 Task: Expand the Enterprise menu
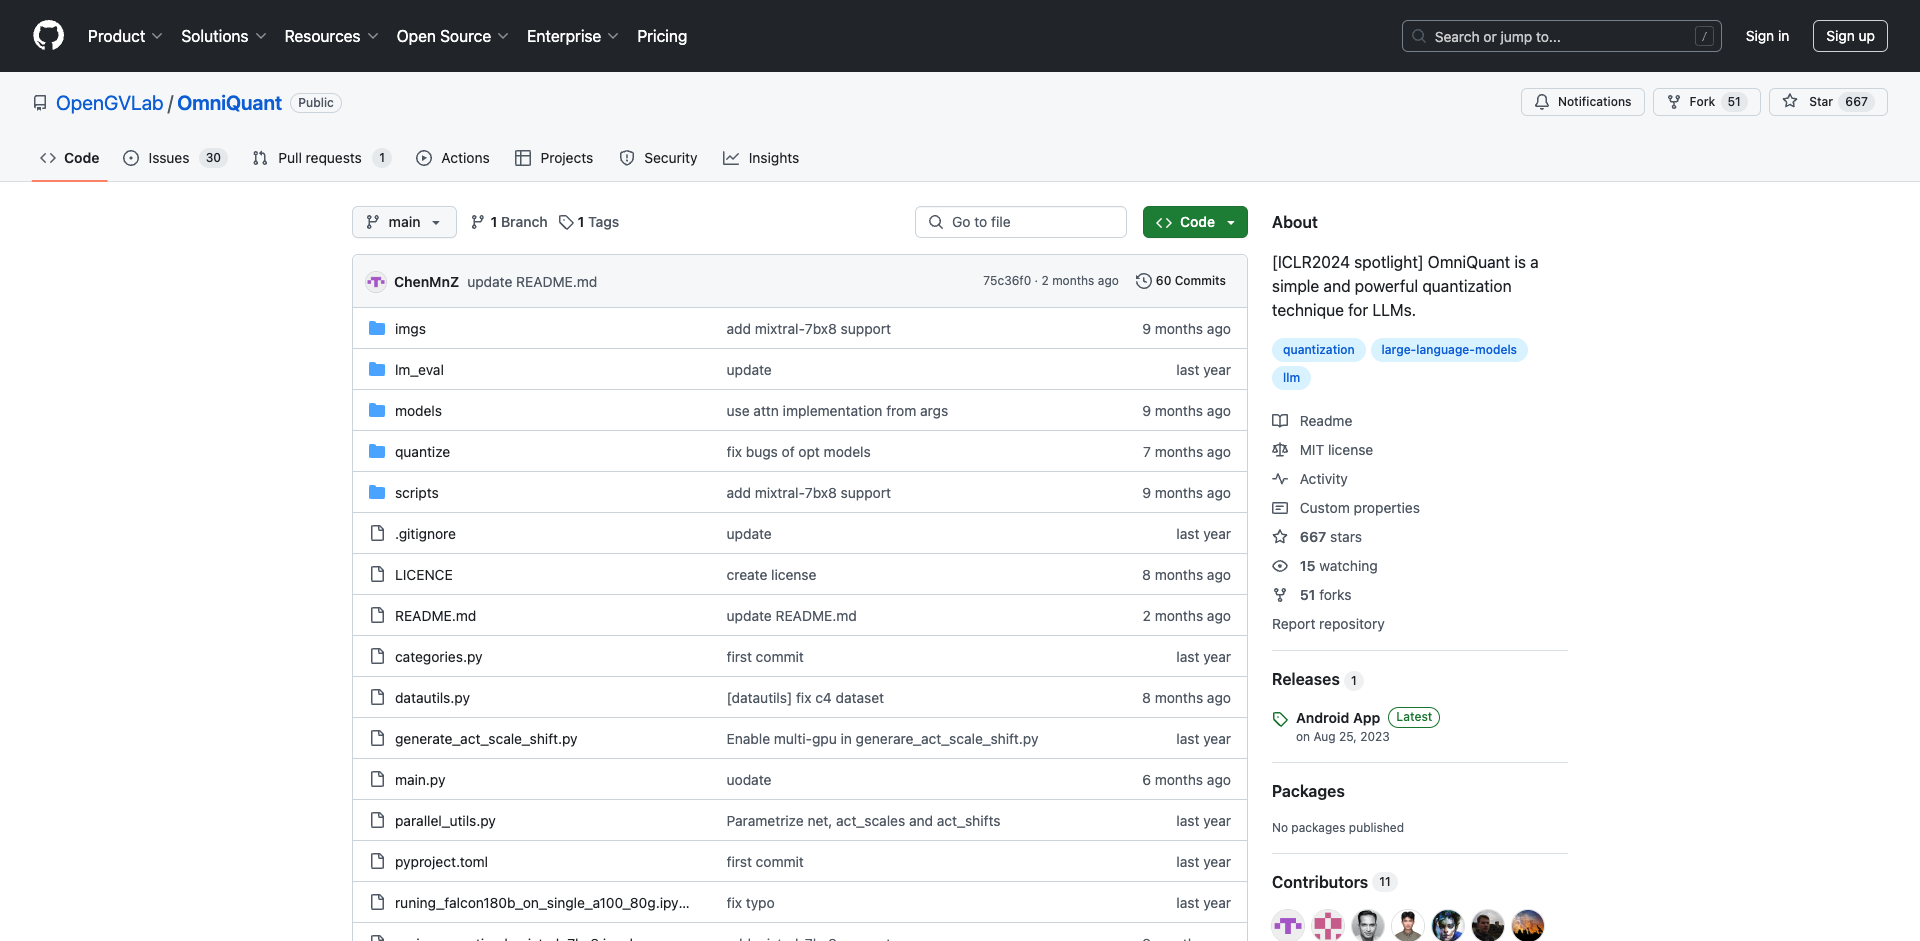(572, 36)
